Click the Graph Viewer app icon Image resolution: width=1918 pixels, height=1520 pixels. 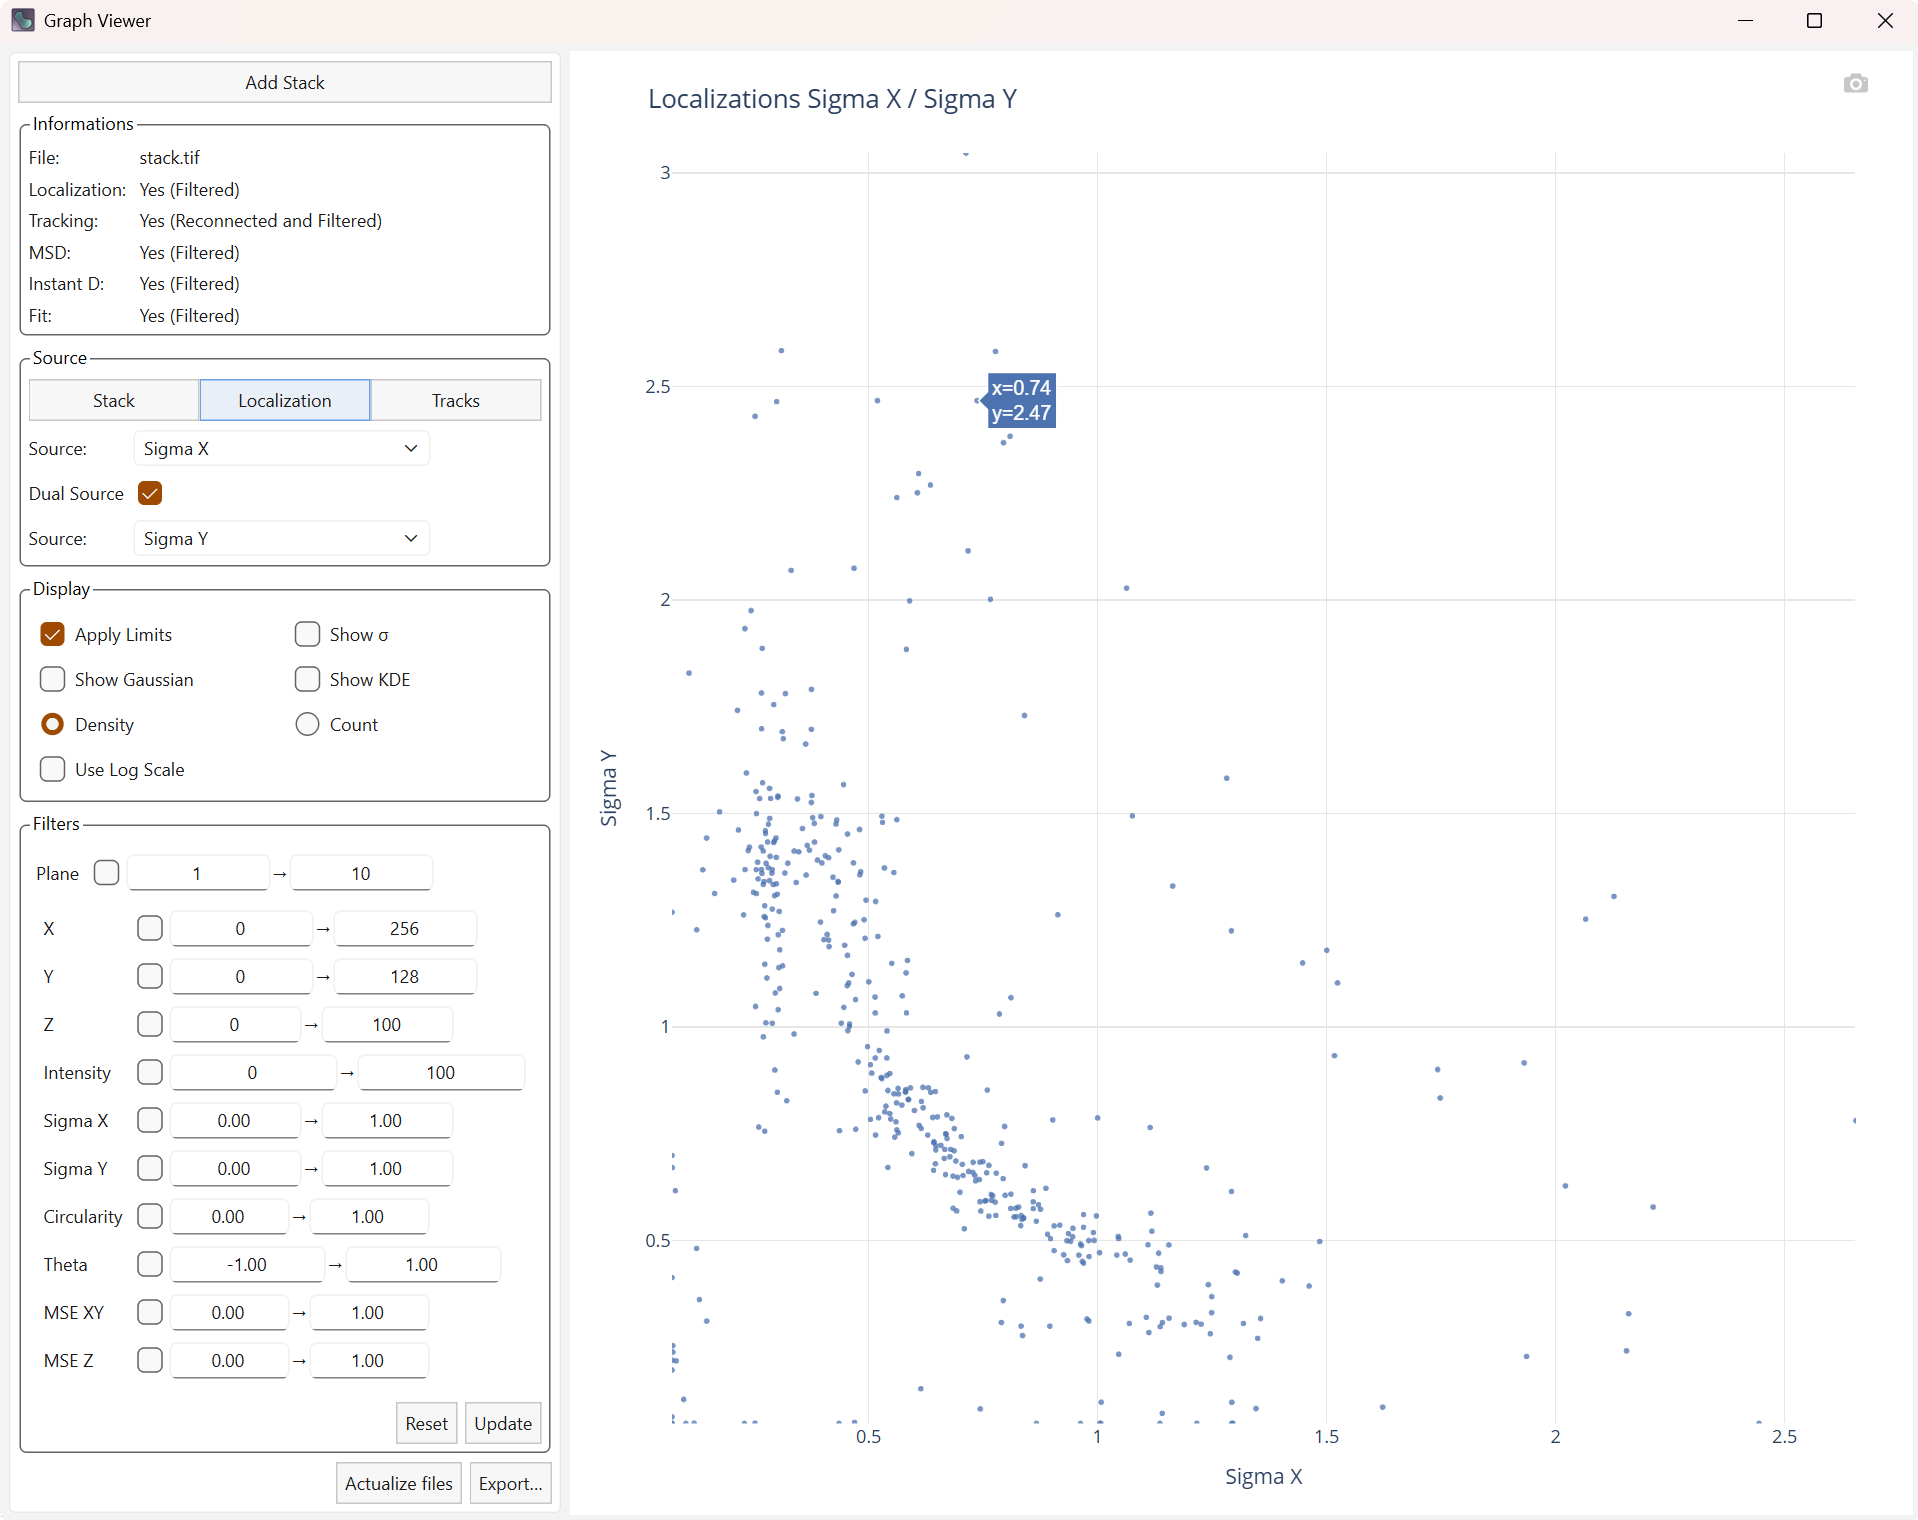[22, 20]
